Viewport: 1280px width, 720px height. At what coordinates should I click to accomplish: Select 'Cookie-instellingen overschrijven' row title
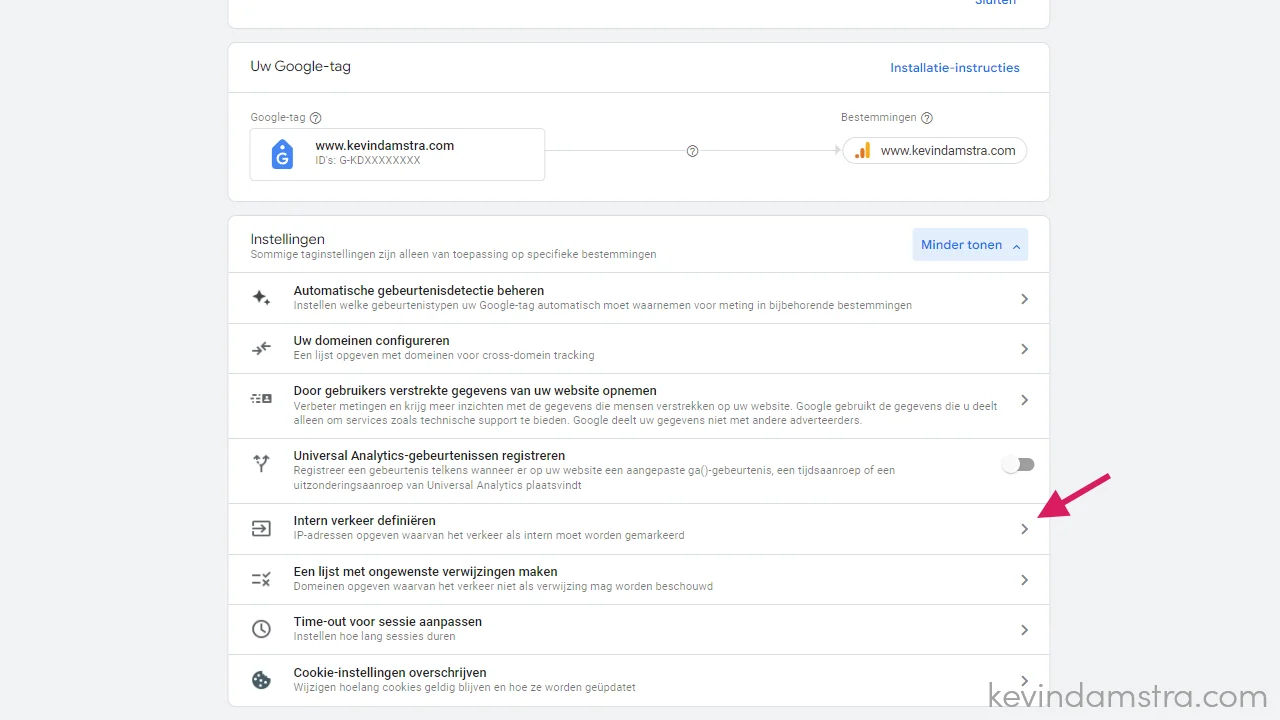pyautogui.click(x=390, y=673)
